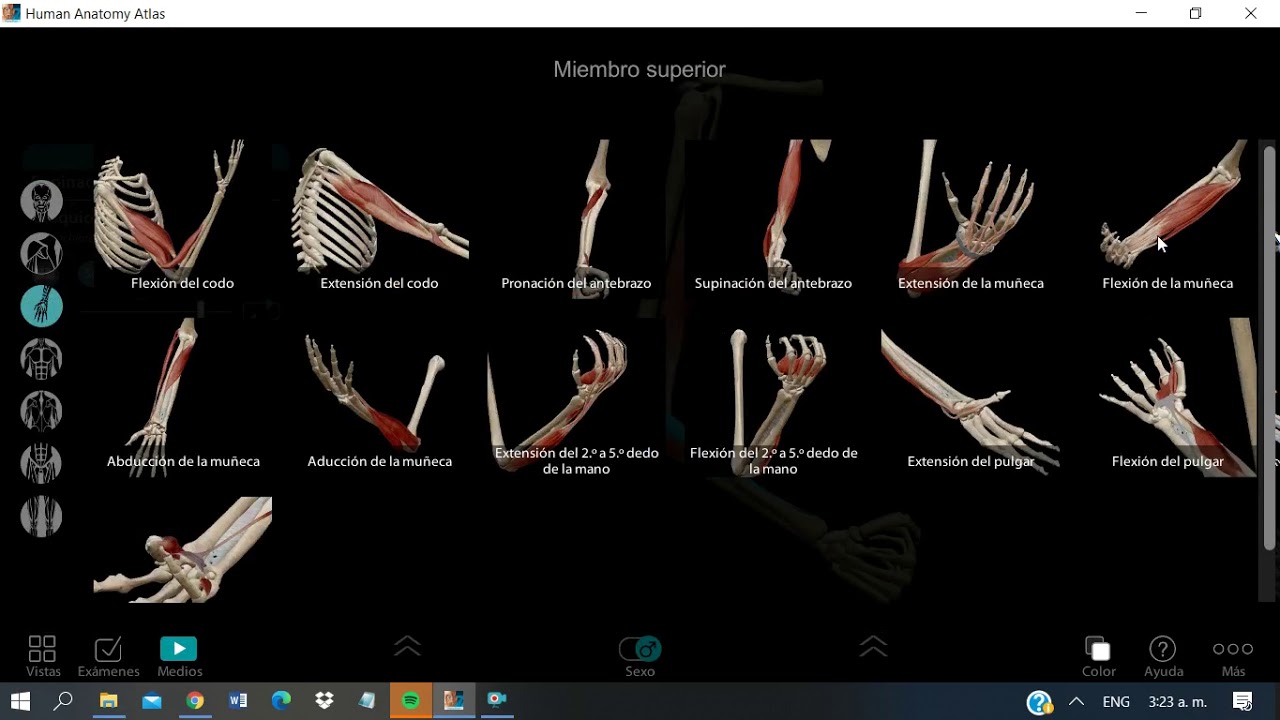This screenshot has height=720, width=1280.
Task: Open Windows taskbar search
Action: tap(63, 701)
